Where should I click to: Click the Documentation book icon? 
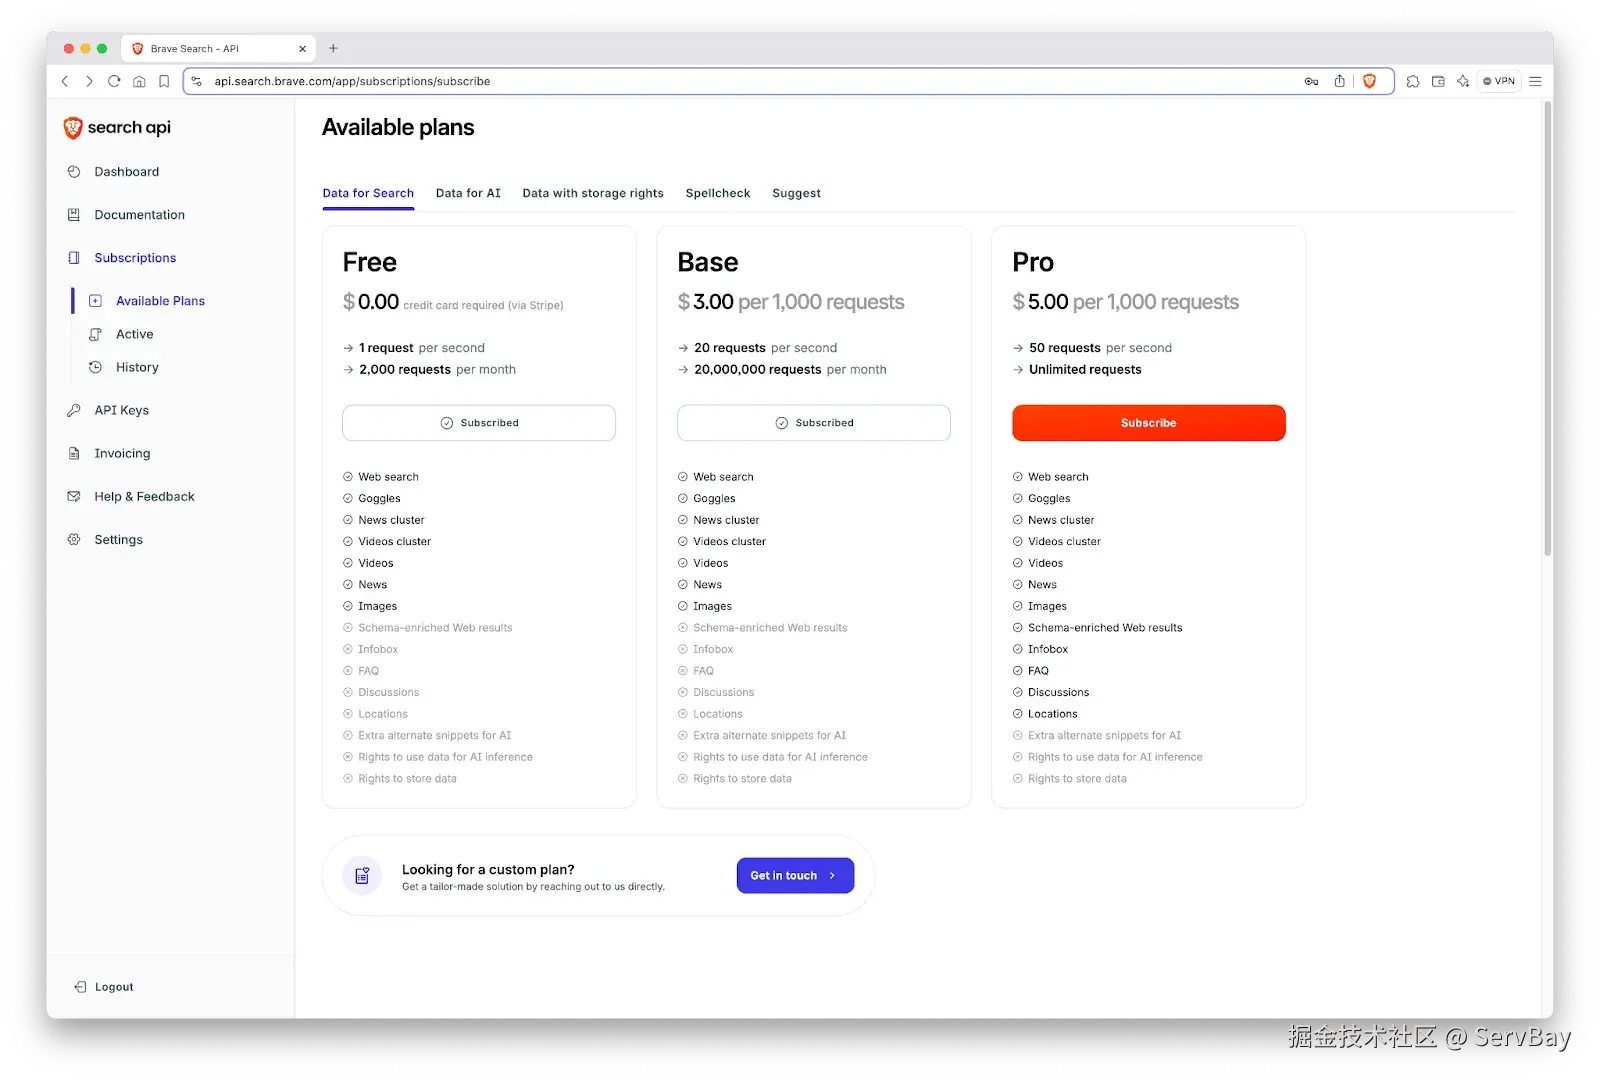[74, 215]
